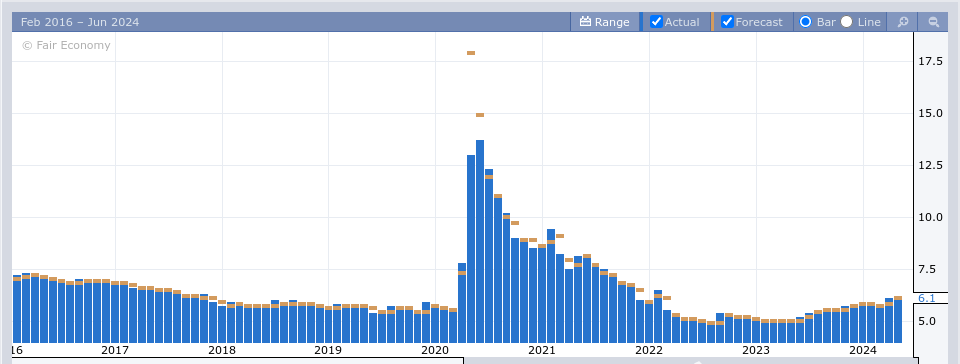
Task: Click the orange forecast marker just below 15.0
Action: click(x=480, y=115)
